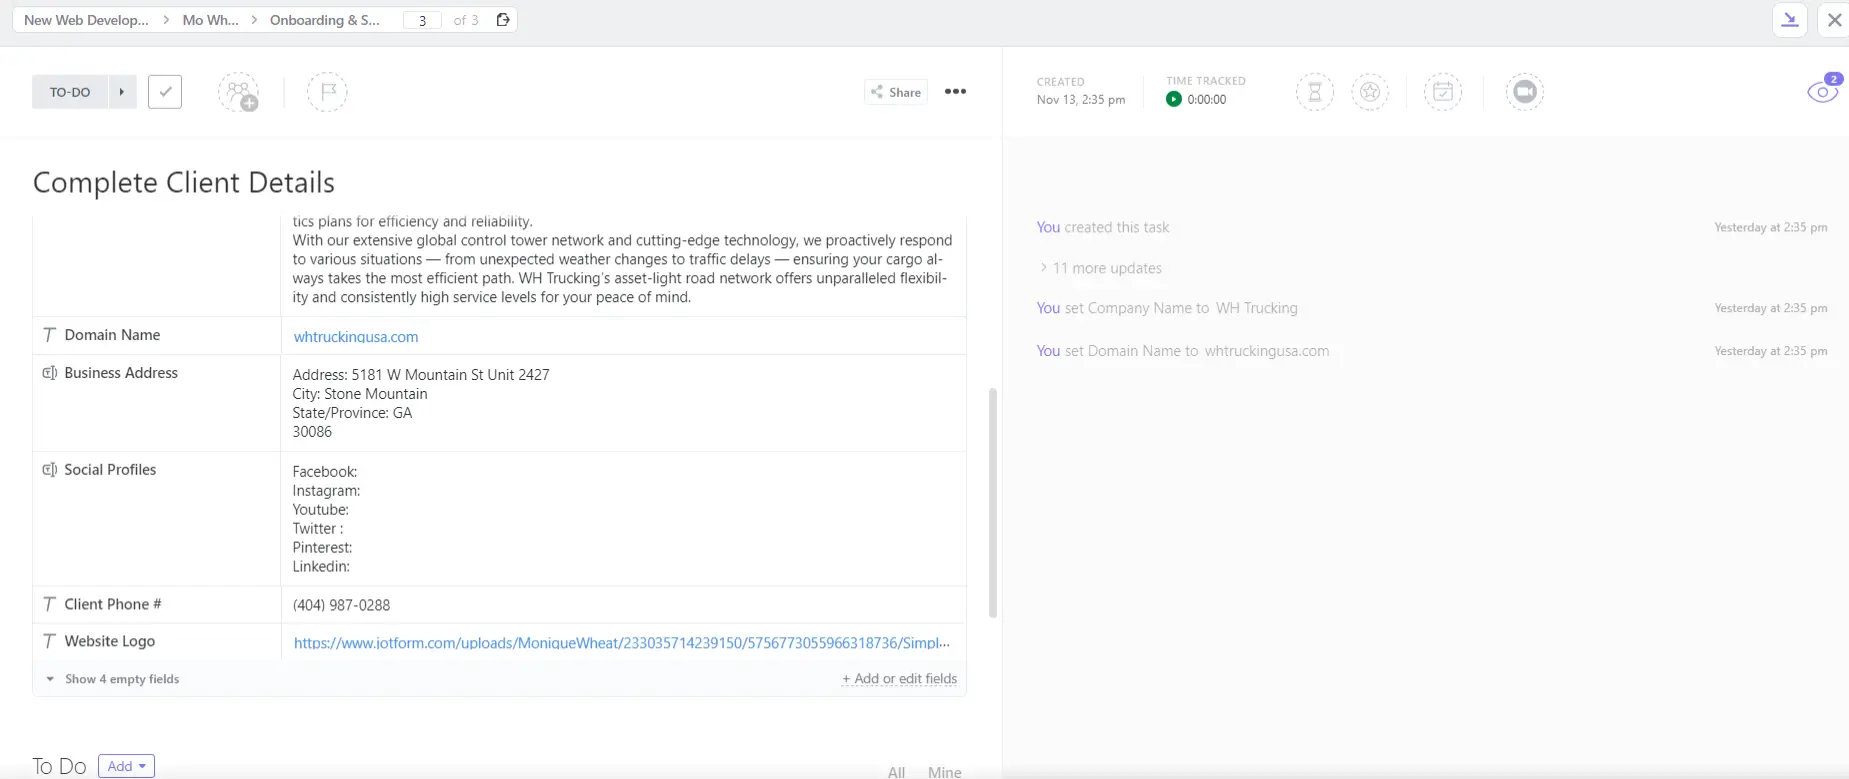Screen dimensions: 1849x779
Task: Set priority with the flag icon
Action: click(327, 92)
